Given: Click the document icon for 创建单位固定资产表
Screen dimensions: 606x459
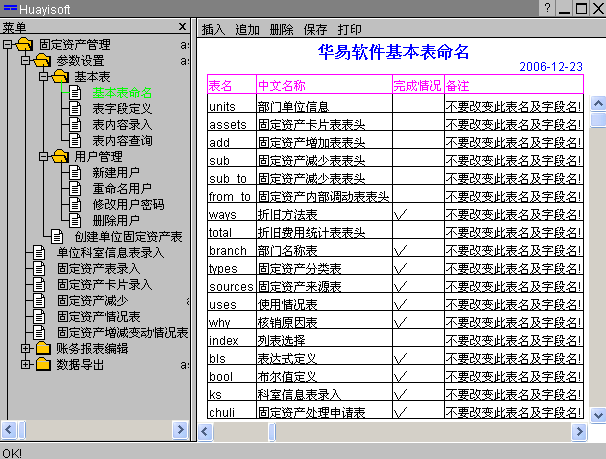Looking at the screenshot, I should [x=57, y=236].
